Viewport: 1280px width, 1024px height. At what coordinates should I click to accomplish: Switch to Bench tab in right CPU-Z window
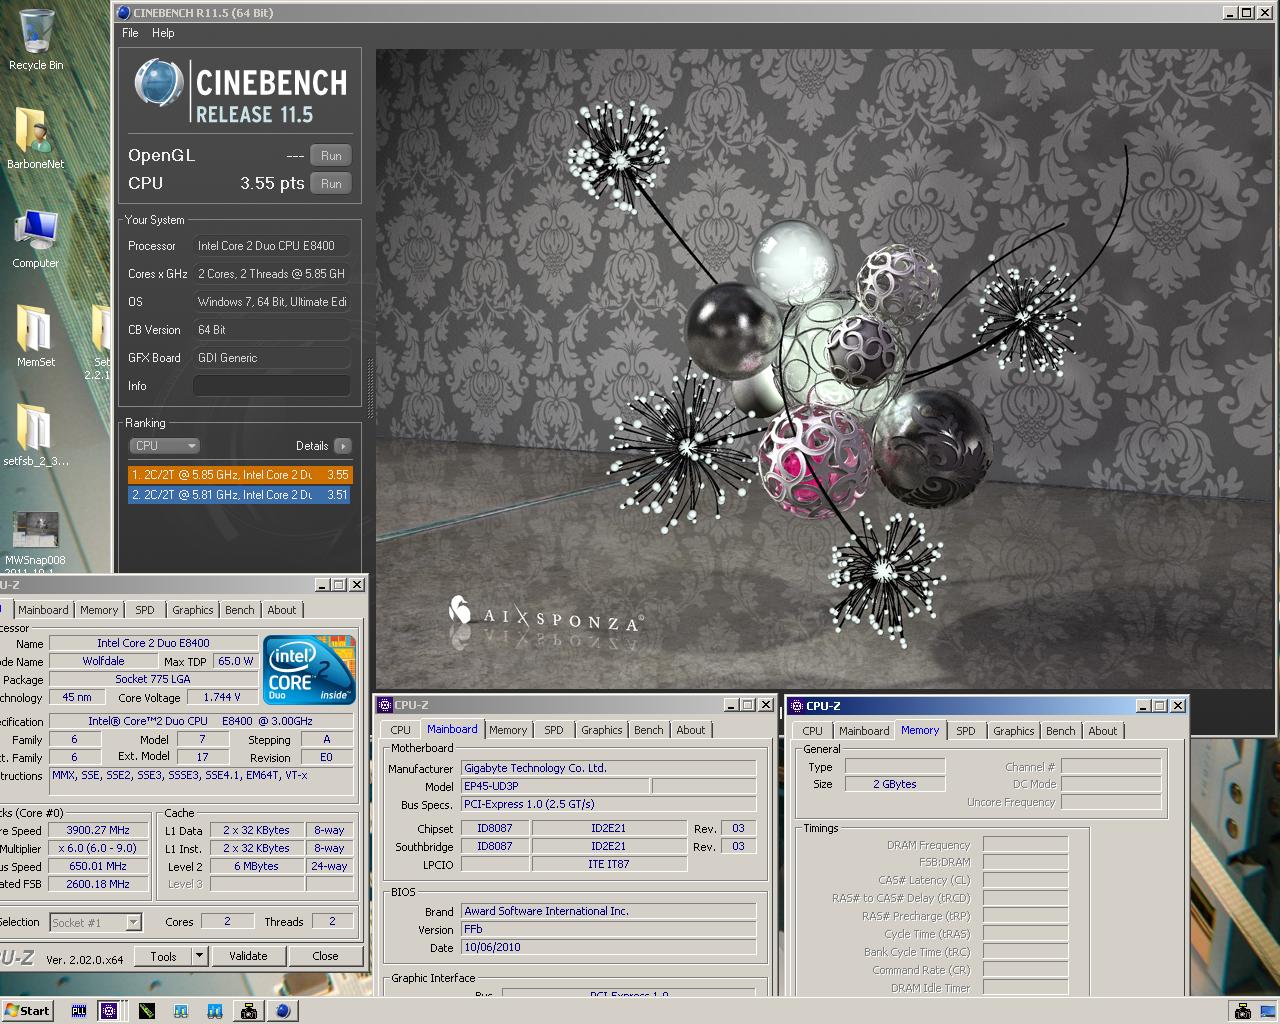click(x=1060, y=731)
